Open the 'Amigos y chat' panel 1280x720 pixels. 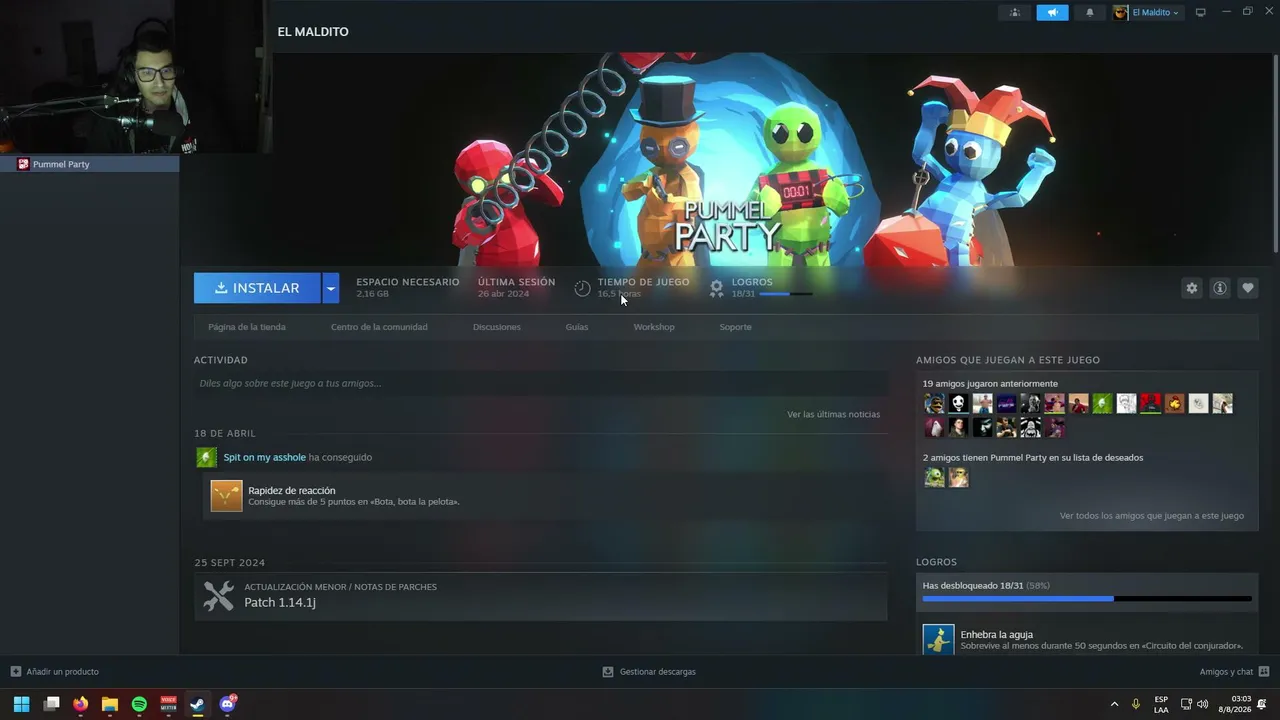pos(1234,672)
